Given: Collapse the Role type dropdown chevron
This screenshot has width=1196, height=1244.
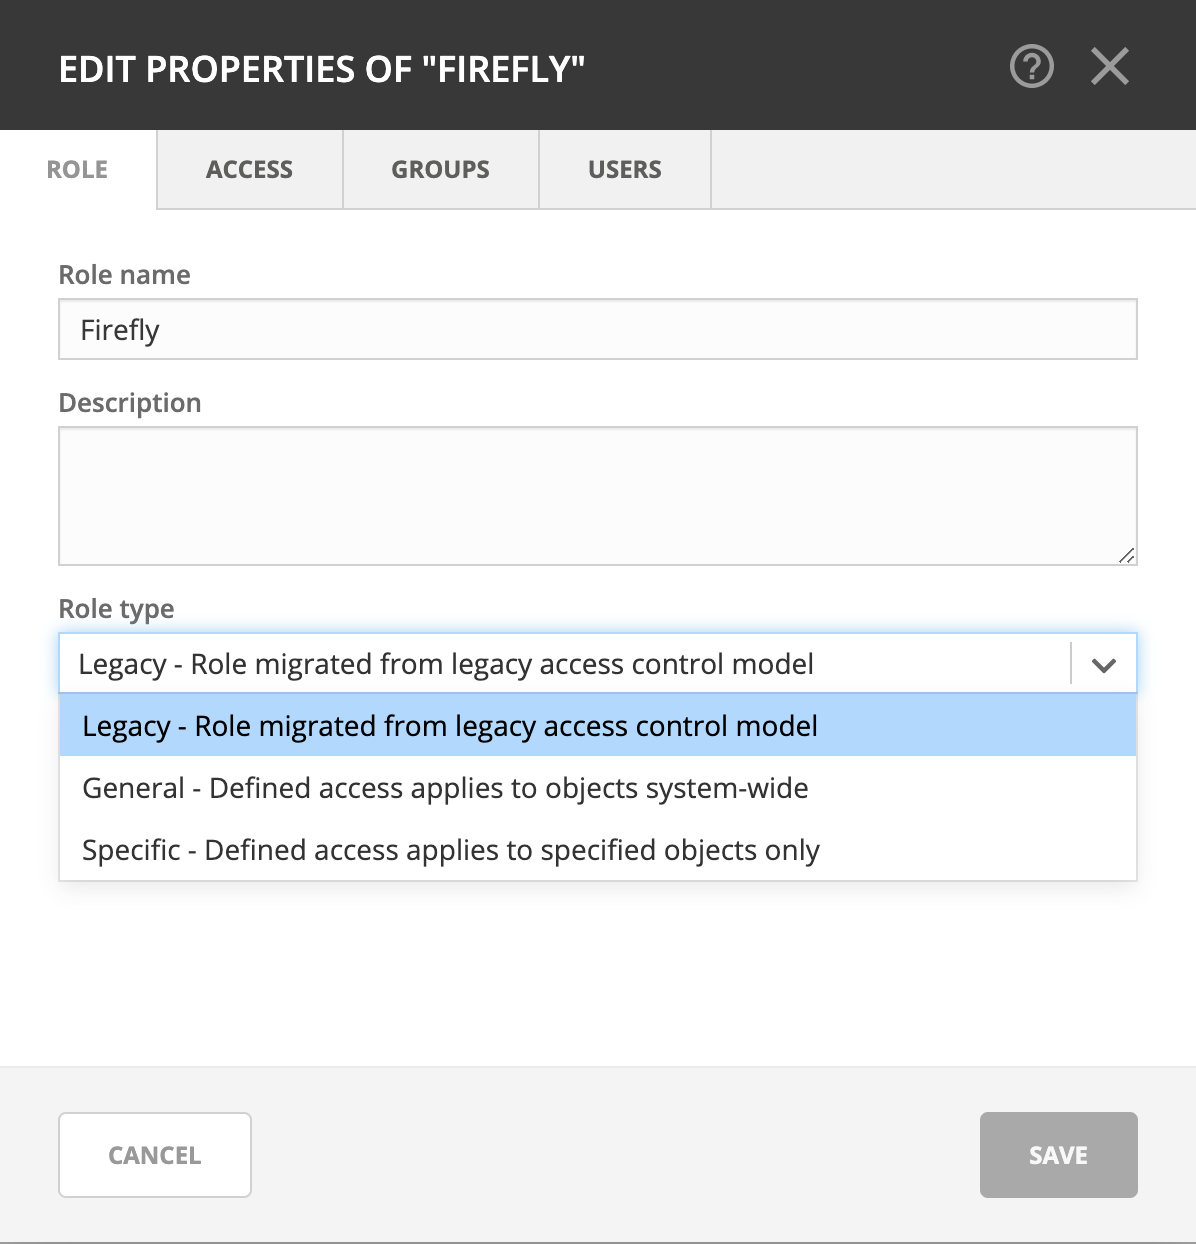Looking at the screenshot, I should (x=1103, y=665).
